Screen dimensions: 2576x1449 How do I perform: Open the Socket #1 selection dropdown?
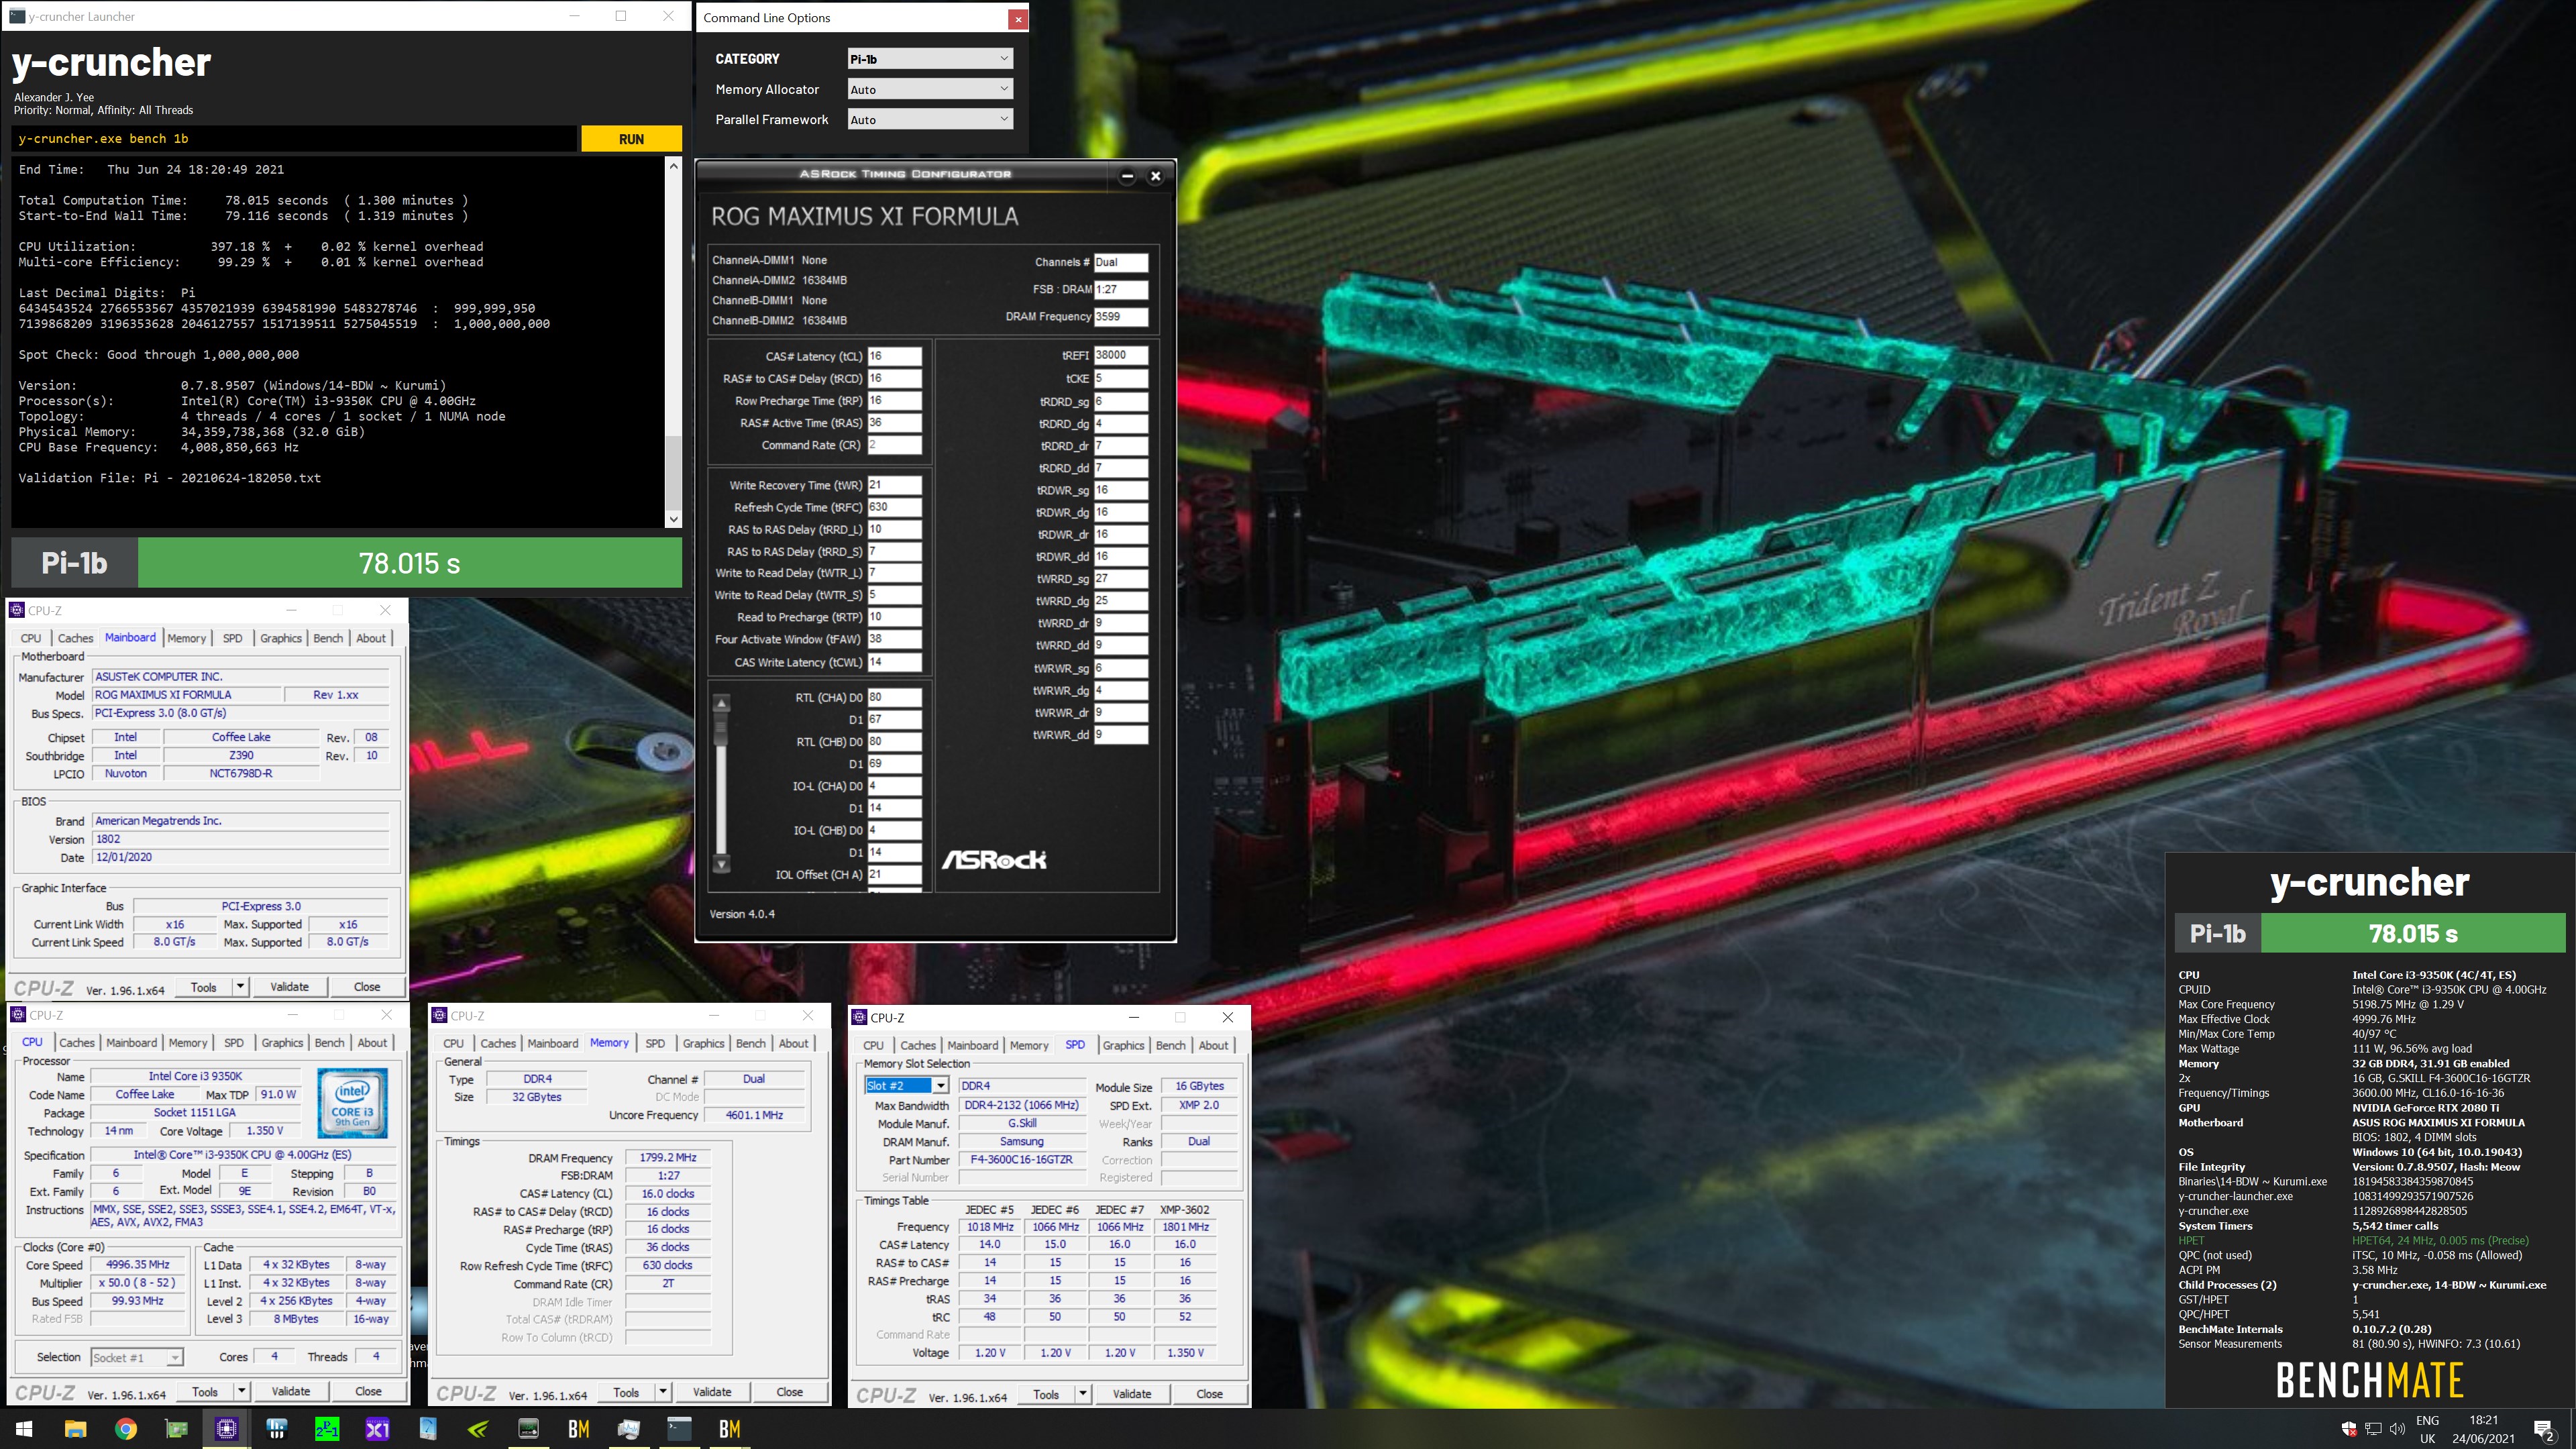click(x=137, y=1357)
